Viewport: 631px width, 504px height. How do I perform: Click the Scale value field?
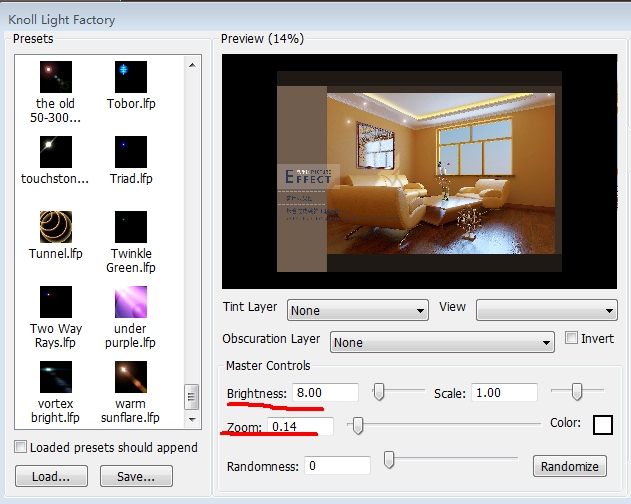click(505, 392)
